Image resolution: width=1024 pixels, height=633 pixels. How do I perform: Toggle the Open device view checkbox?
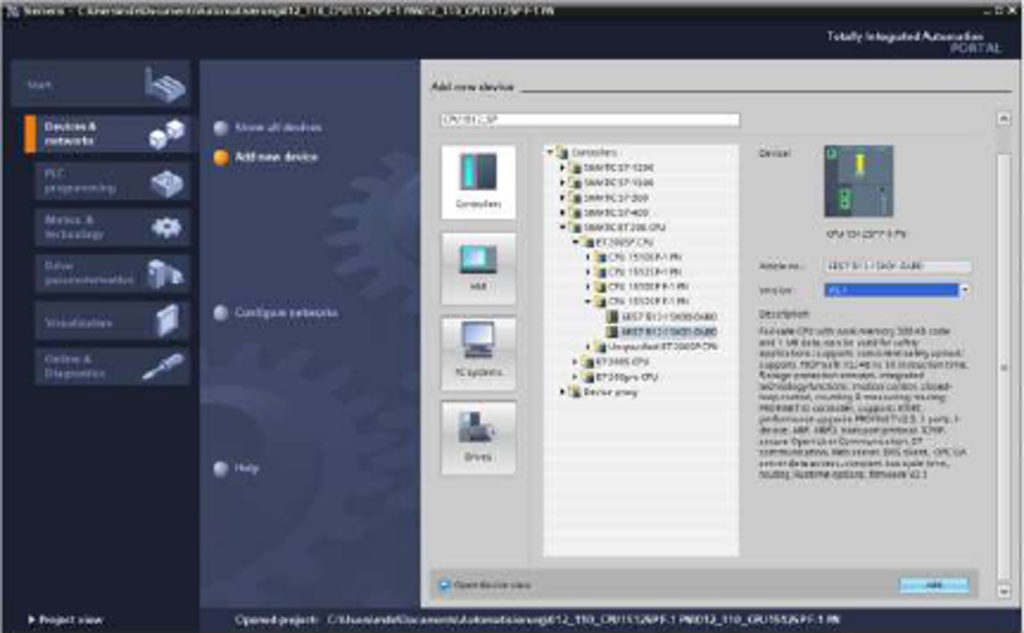[445, 584]
